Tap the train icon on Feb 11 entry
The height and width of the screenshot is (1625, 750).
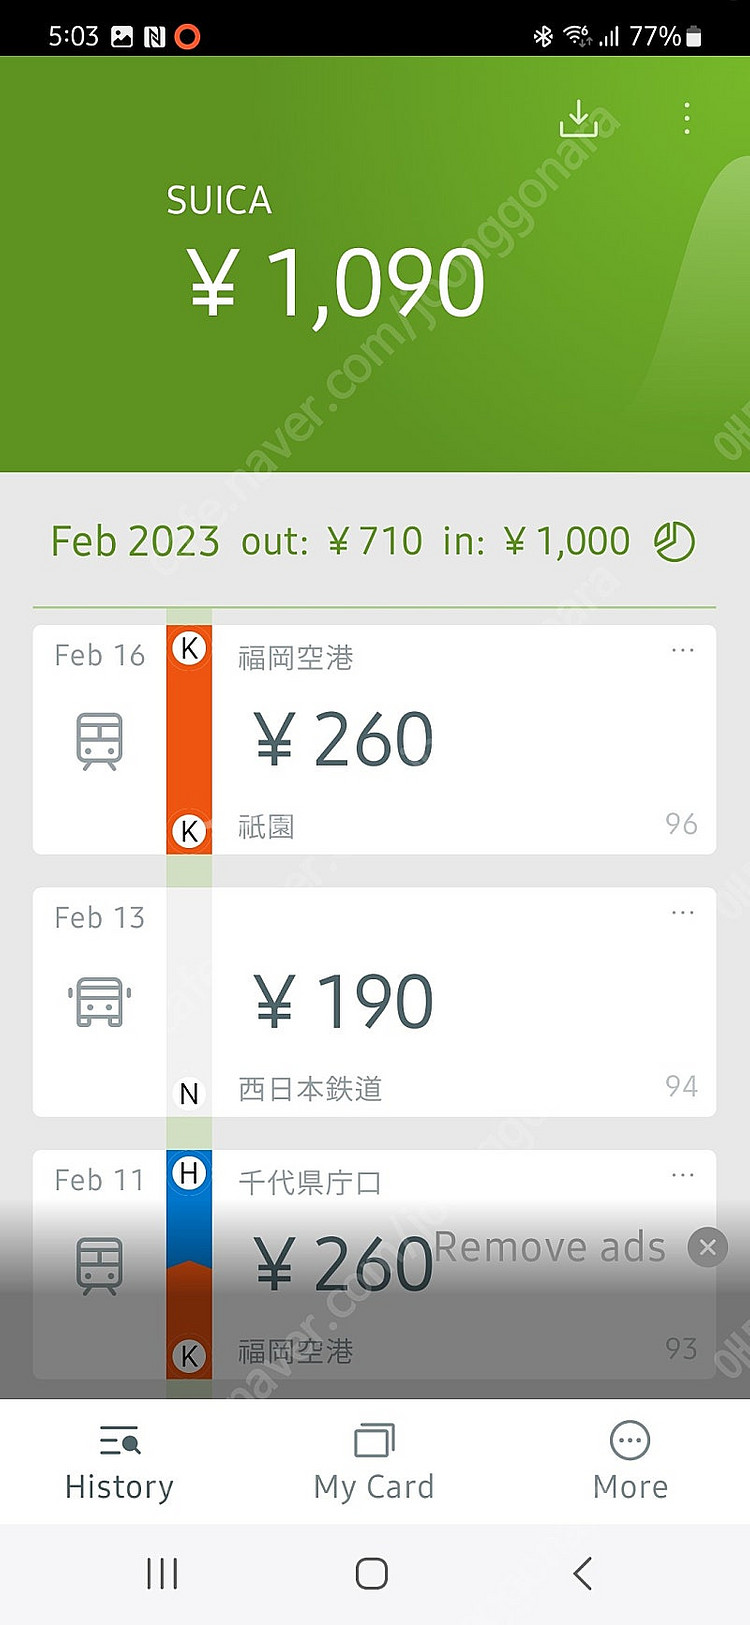coord(100,1266)
